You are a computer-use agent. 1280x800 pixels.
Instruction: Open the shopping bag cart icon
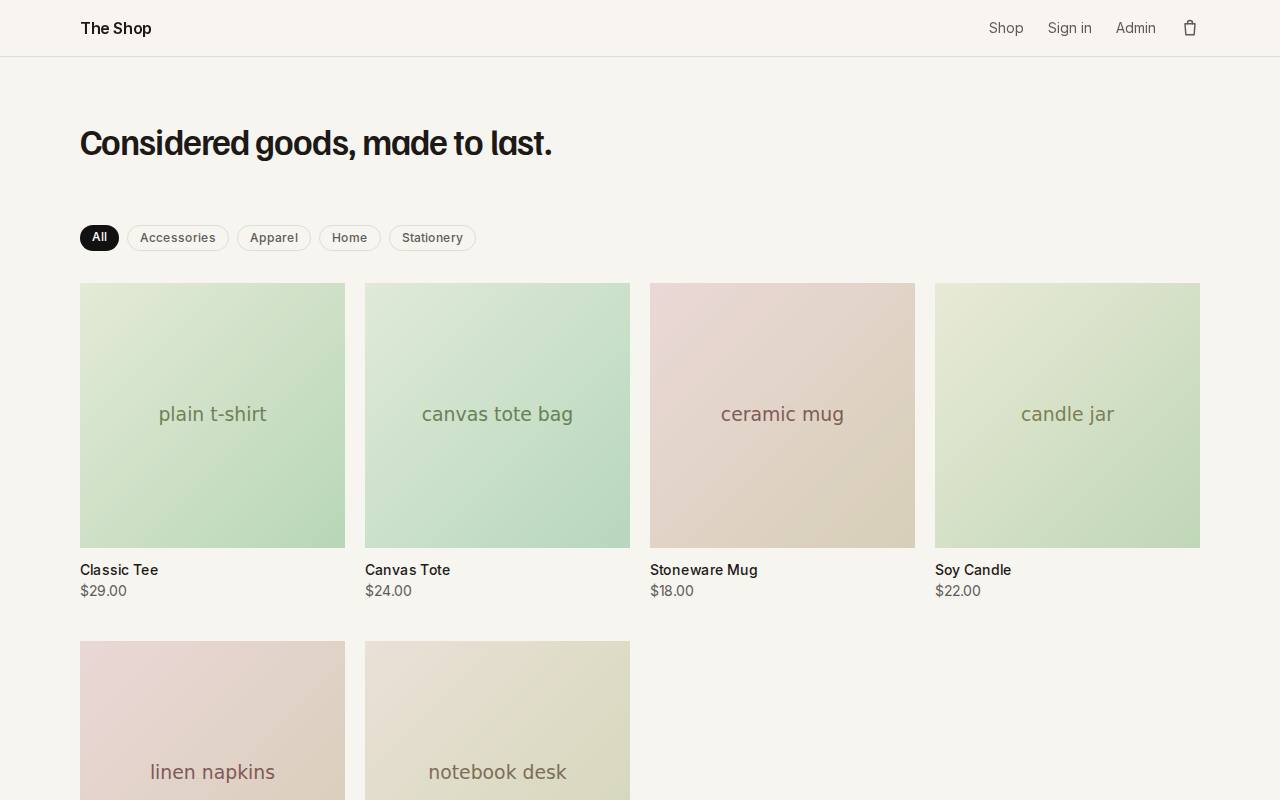pyautogui.click(x=1190, y=28)
